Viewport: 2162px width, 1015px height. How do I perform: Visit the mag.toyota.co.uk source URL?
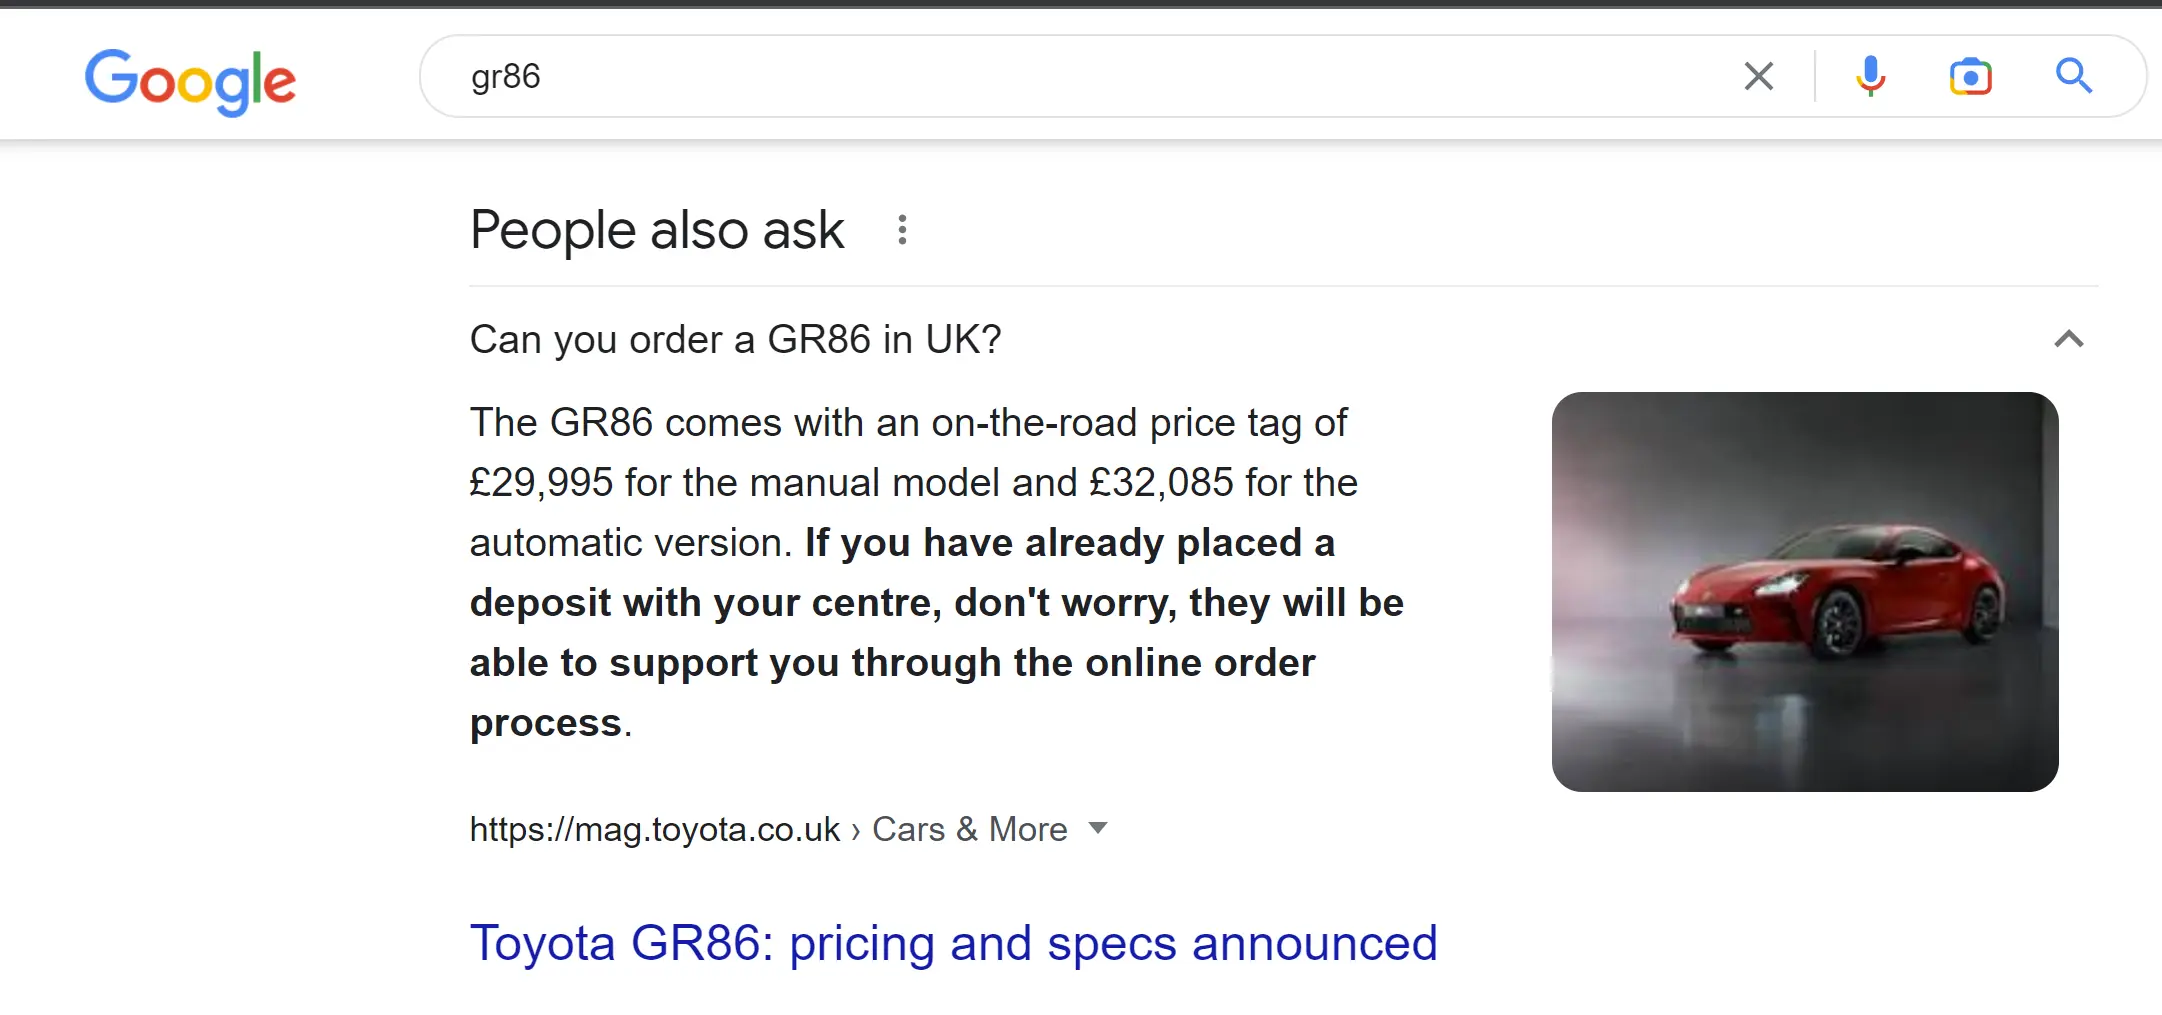pyautogui.click(x=655, y=829)
